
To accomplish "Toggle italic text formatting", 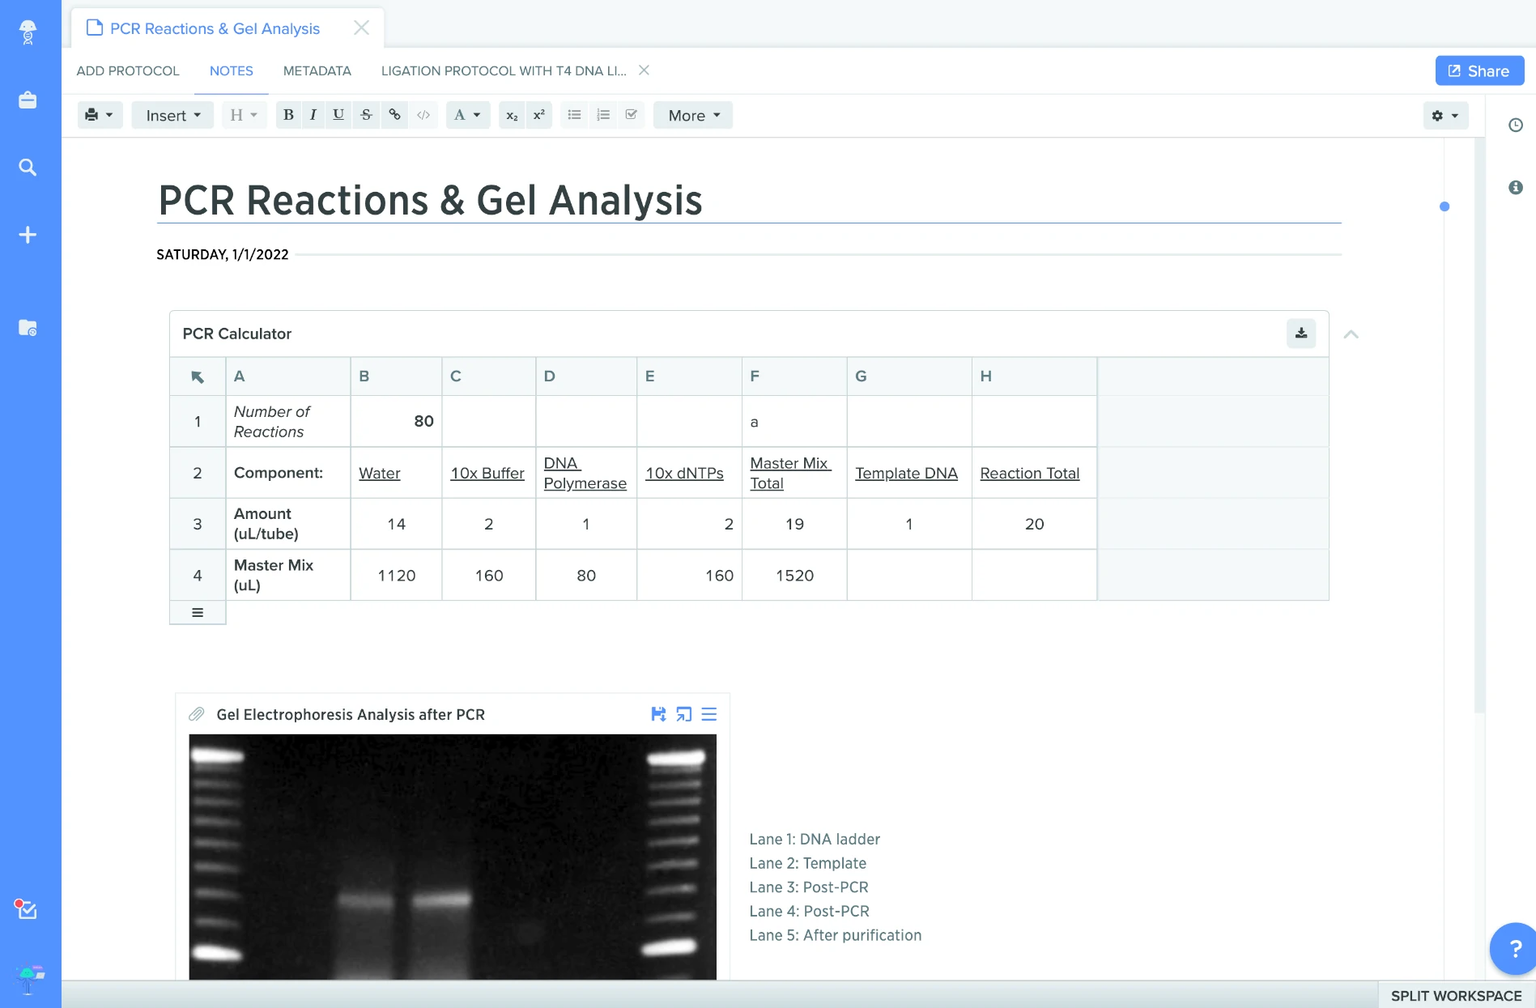I will pos(313,115).
